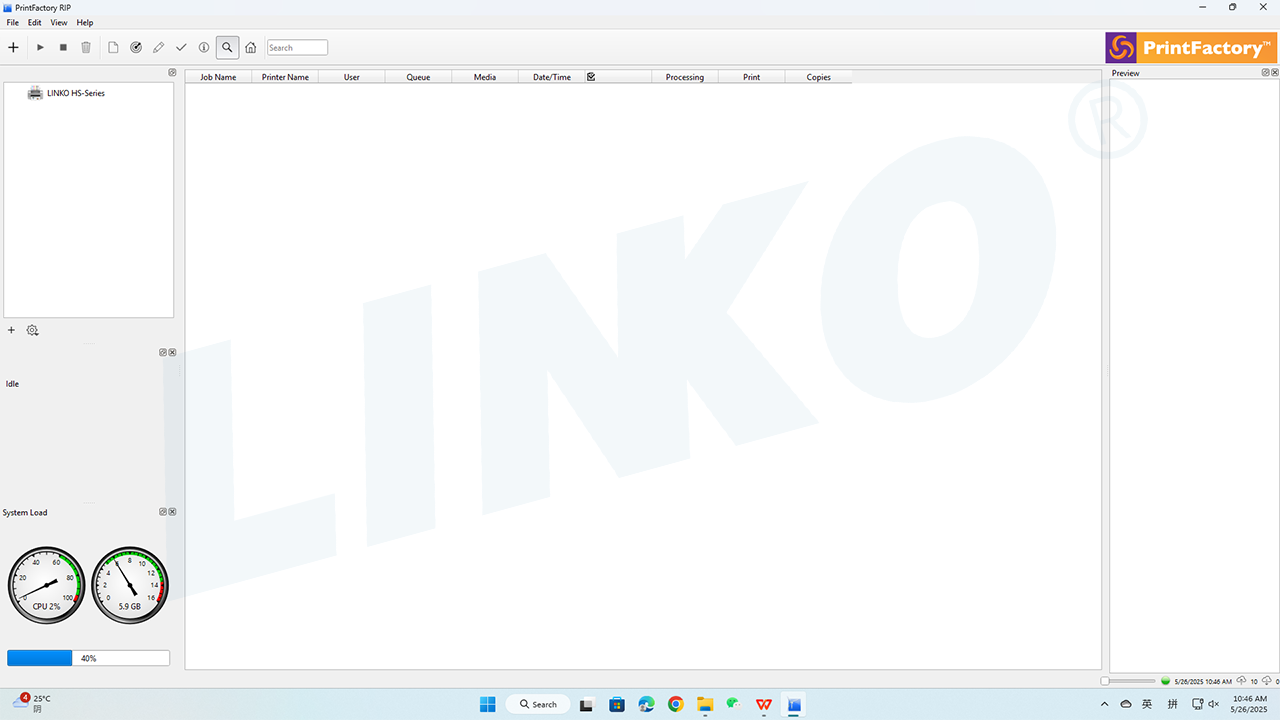The image size is (1280, 720).
Task: Click the preview zoom slider handle
Action: click(1104, 681)
